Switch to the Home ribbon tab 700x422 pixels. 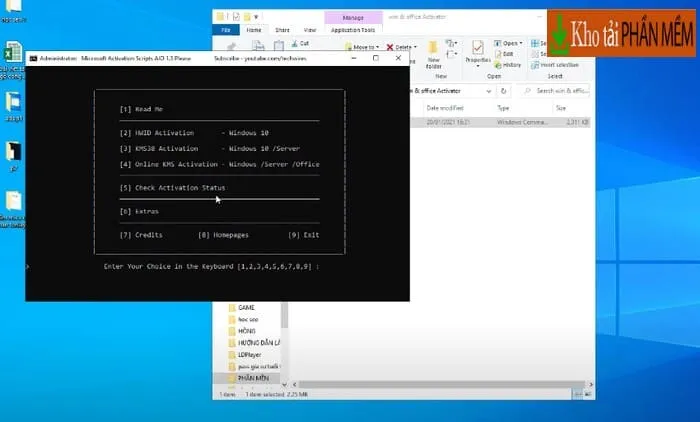pyautogui.click(x=254, y=30)
